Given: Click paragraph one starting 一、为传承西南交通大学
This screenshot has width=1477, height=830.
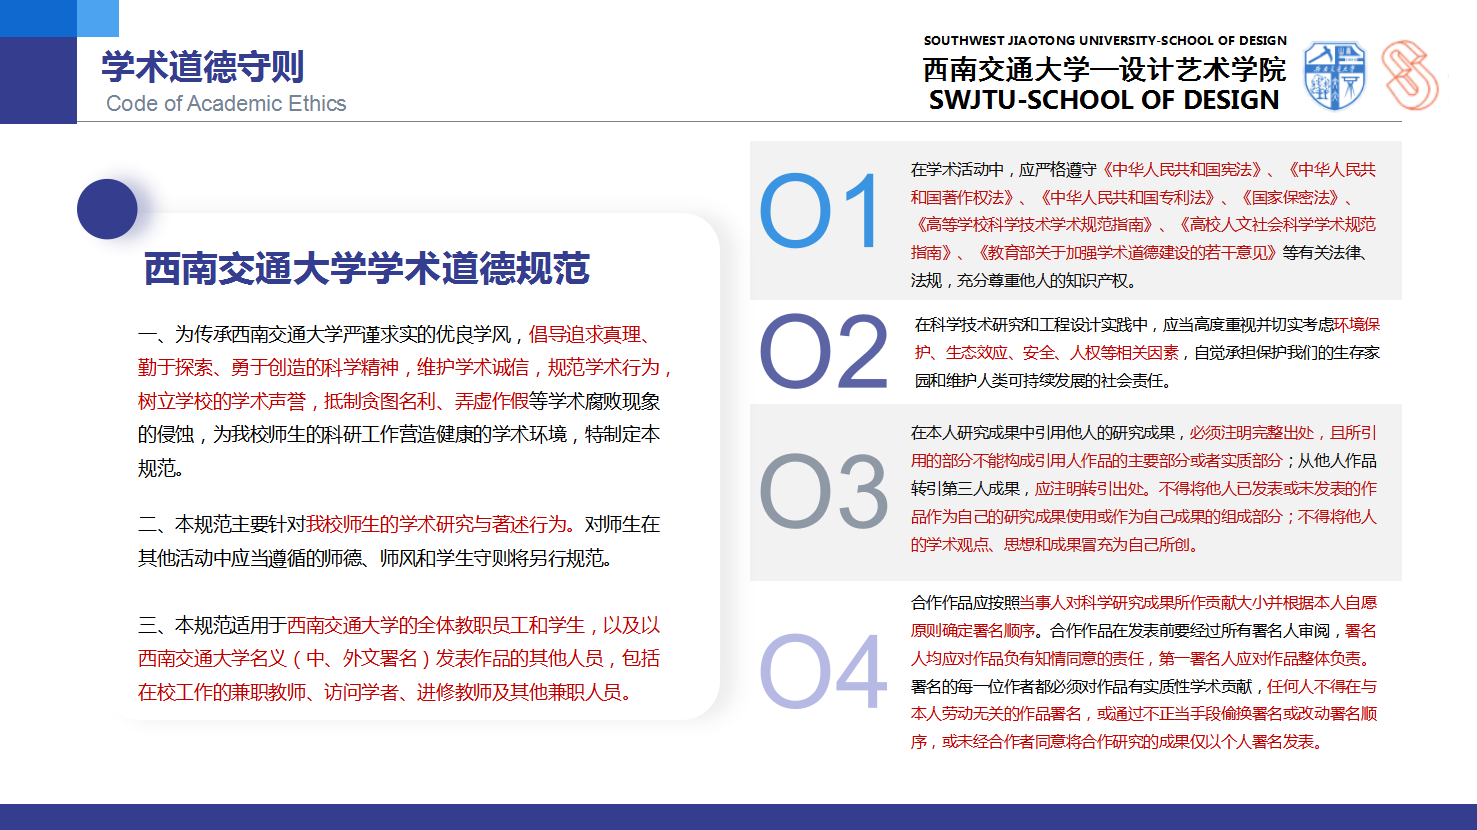Looking at the screenshot, I should point(405,401).
